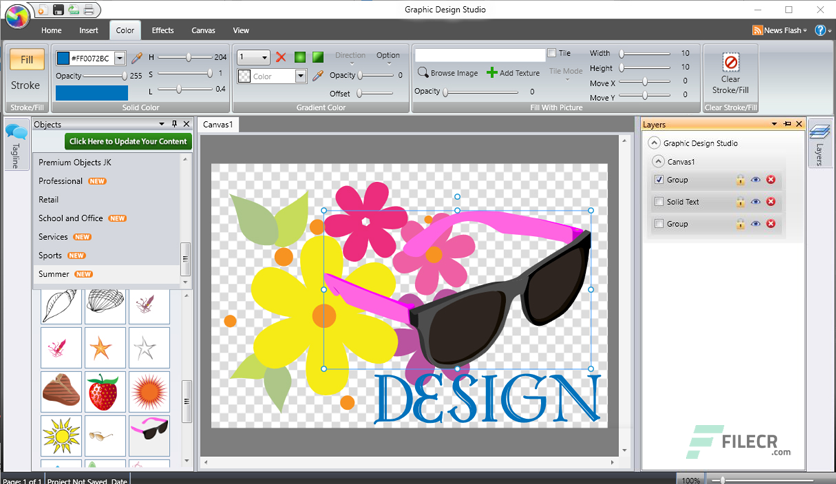The image size is (836, 484).
Task: Select the radial gradient green icon
Action: tap(300, 57)
